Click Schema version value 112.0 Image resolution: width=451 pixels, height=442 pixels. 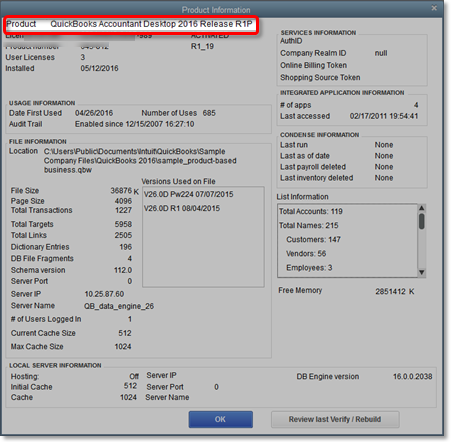[123, 270]
